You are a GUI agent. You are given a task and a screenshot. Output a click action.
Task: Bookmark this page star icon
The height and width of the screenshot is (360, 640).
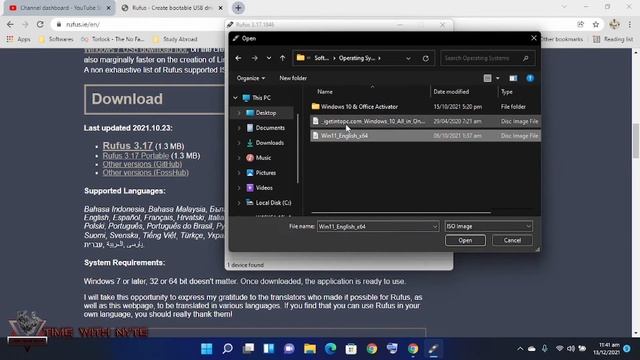point(596,24)
